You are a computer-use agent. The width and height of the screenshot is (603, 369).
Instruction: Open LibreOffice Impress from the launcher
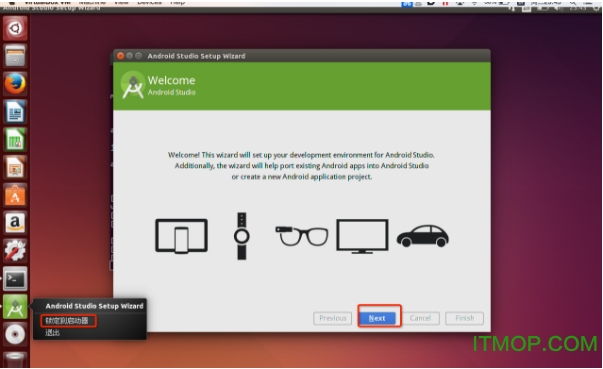pyautogui.click(x=15, y=167)
